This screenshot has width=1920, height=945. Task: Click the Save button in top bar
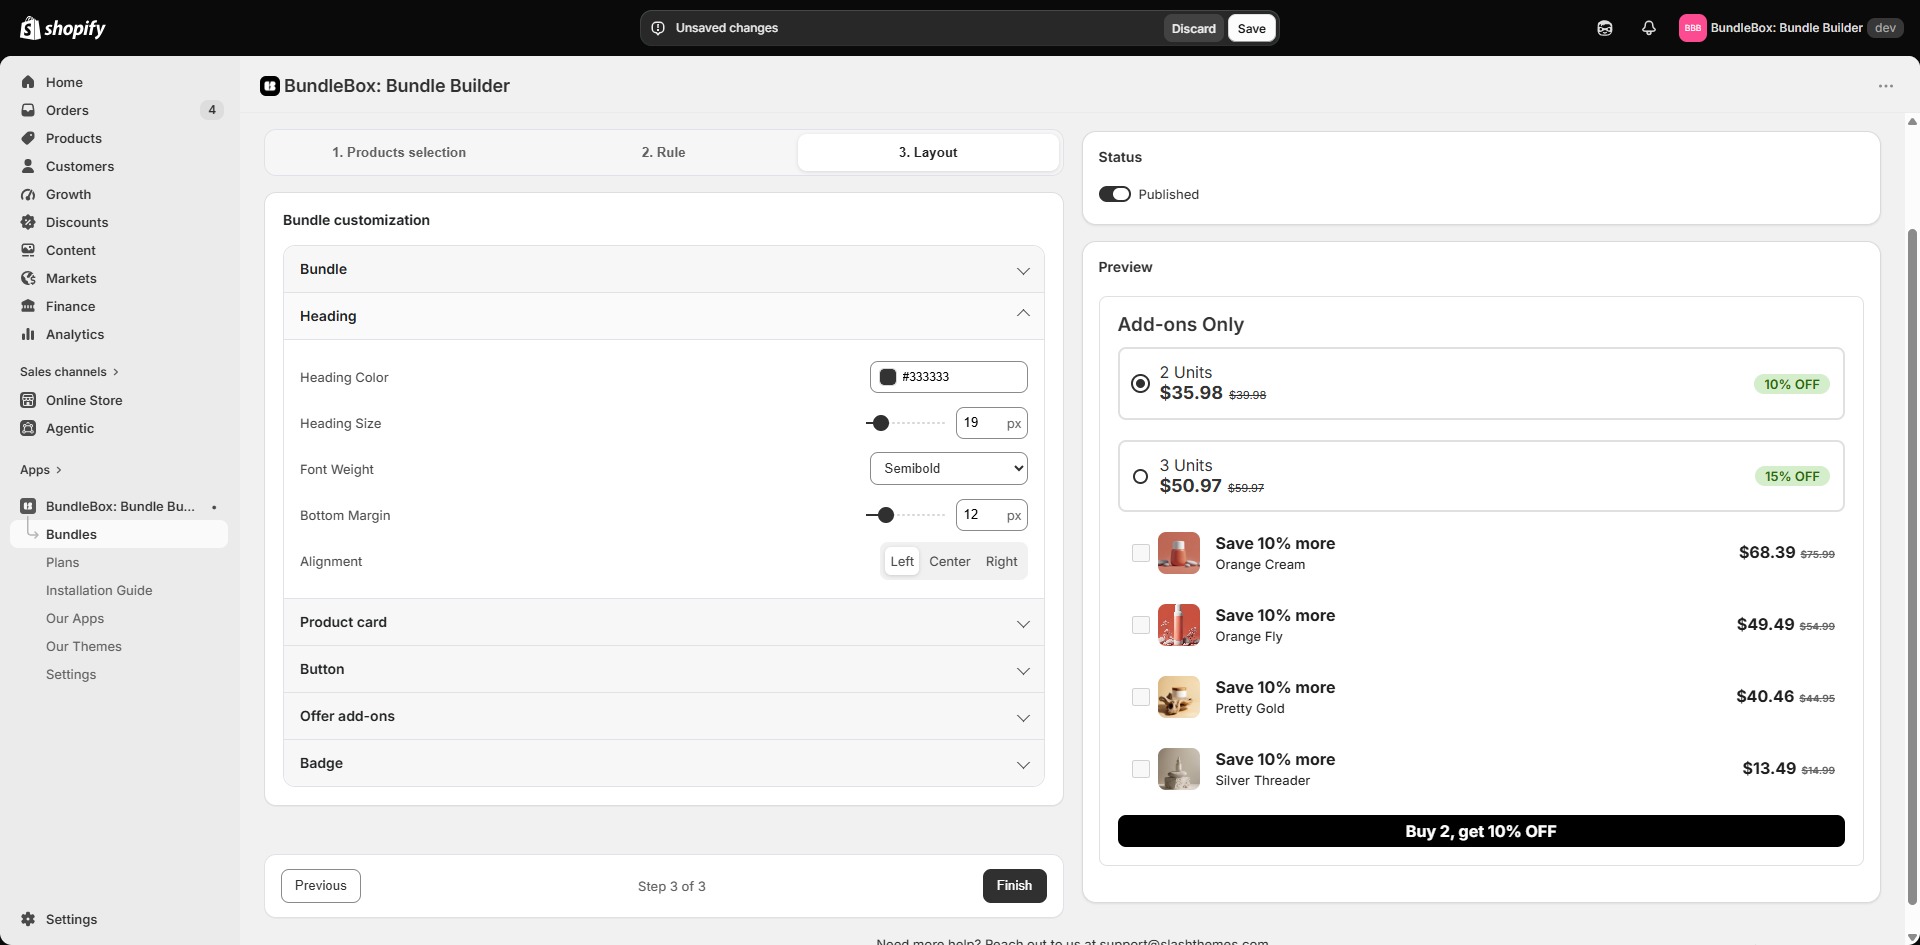coord(1251,28)
